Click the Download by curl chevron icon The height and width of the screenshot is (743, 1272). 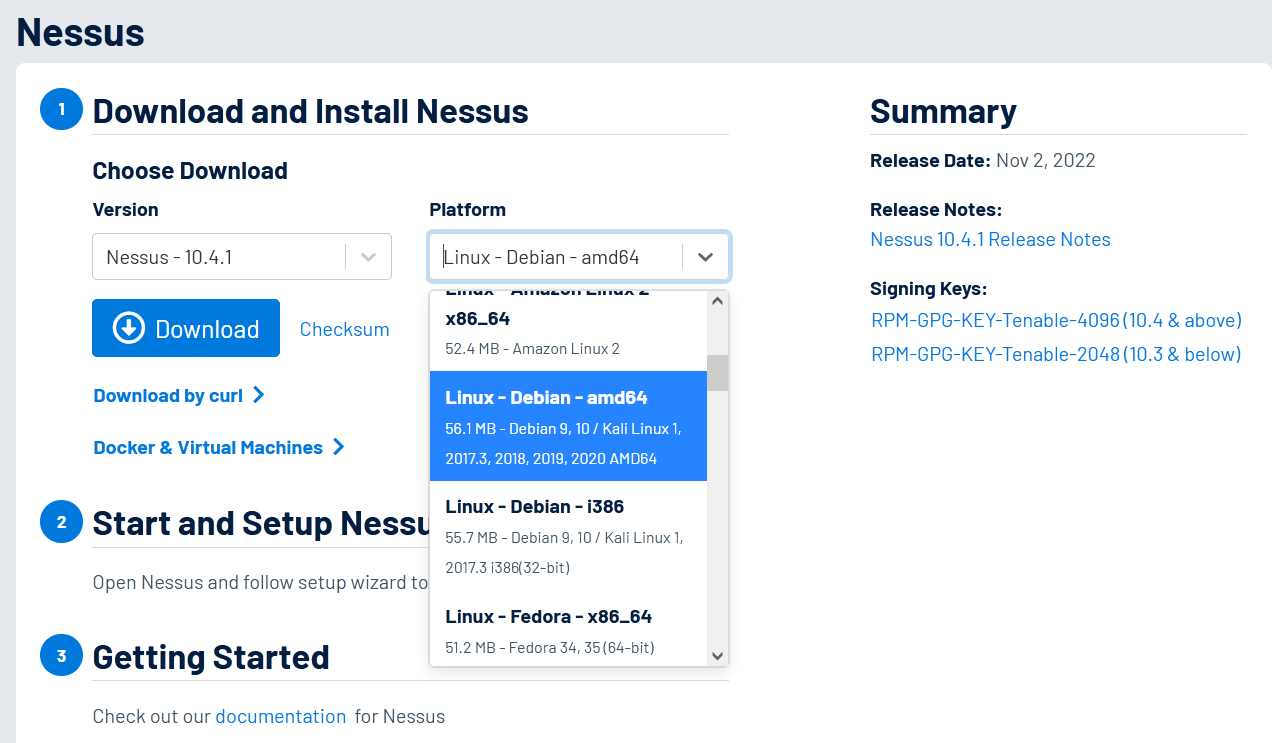pyautogui.click(x=258, y=395)
